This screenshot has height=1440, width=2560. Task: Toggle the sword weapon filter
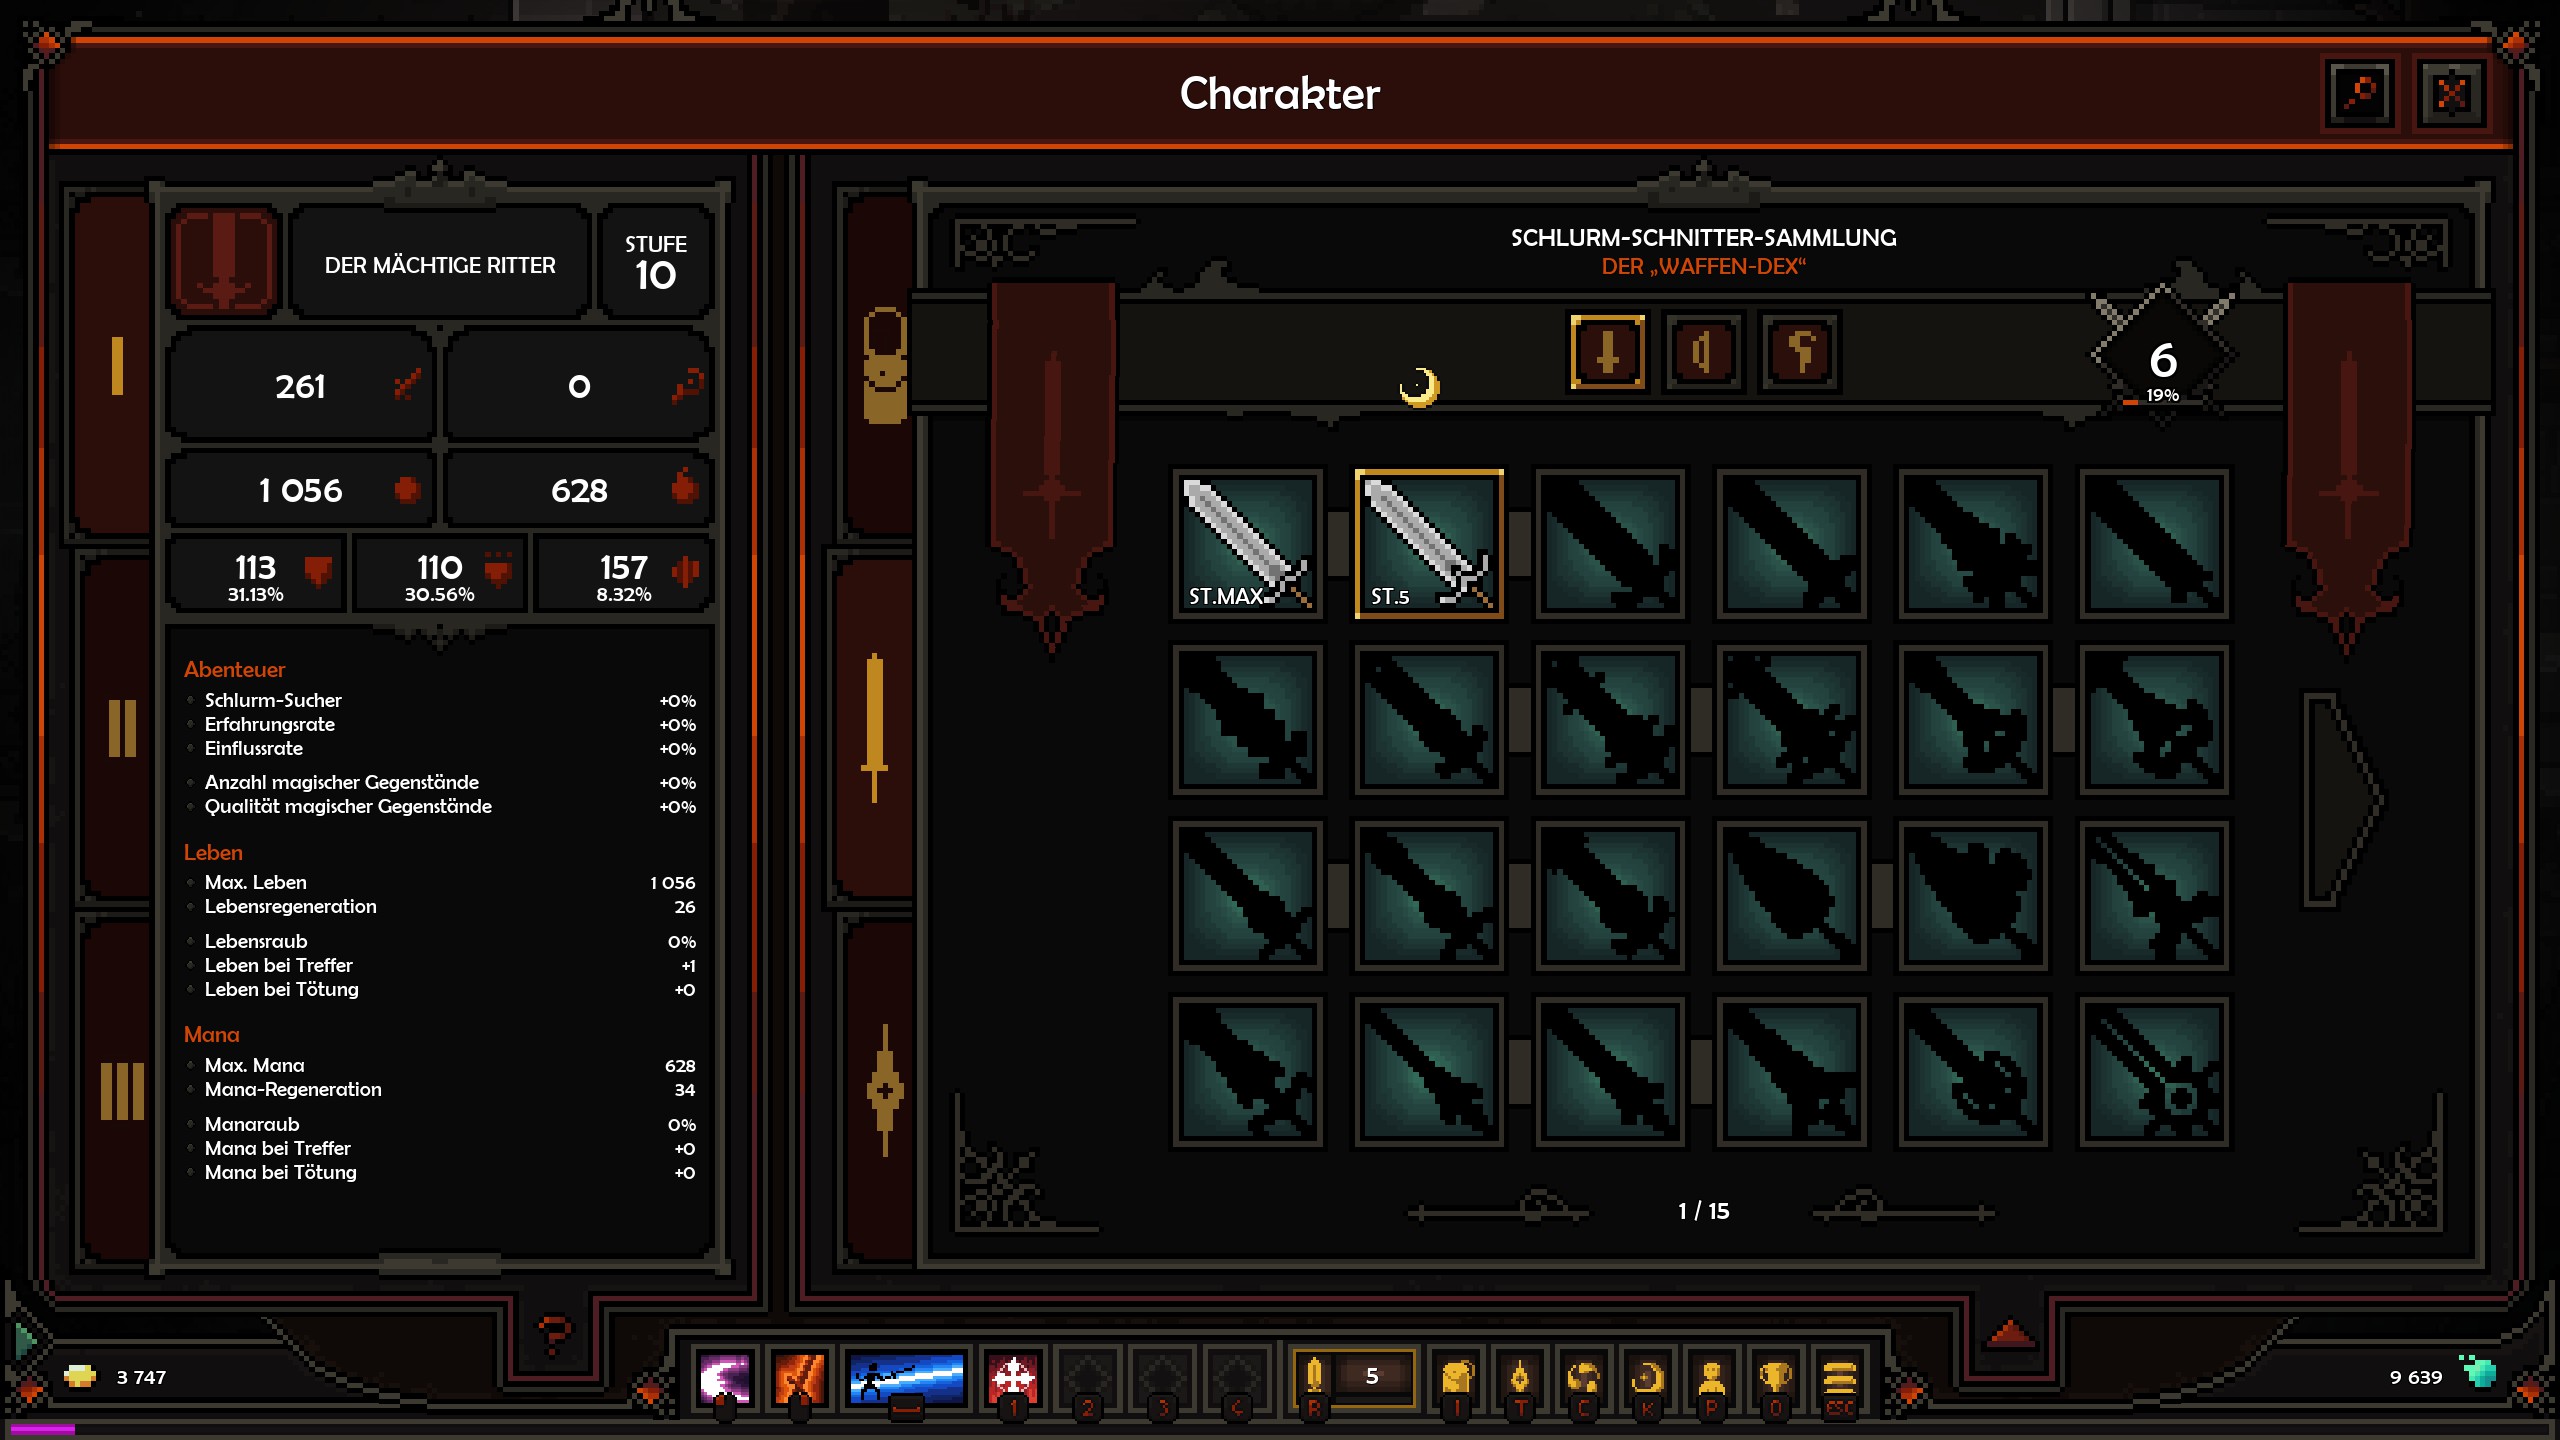point(1607,352)
